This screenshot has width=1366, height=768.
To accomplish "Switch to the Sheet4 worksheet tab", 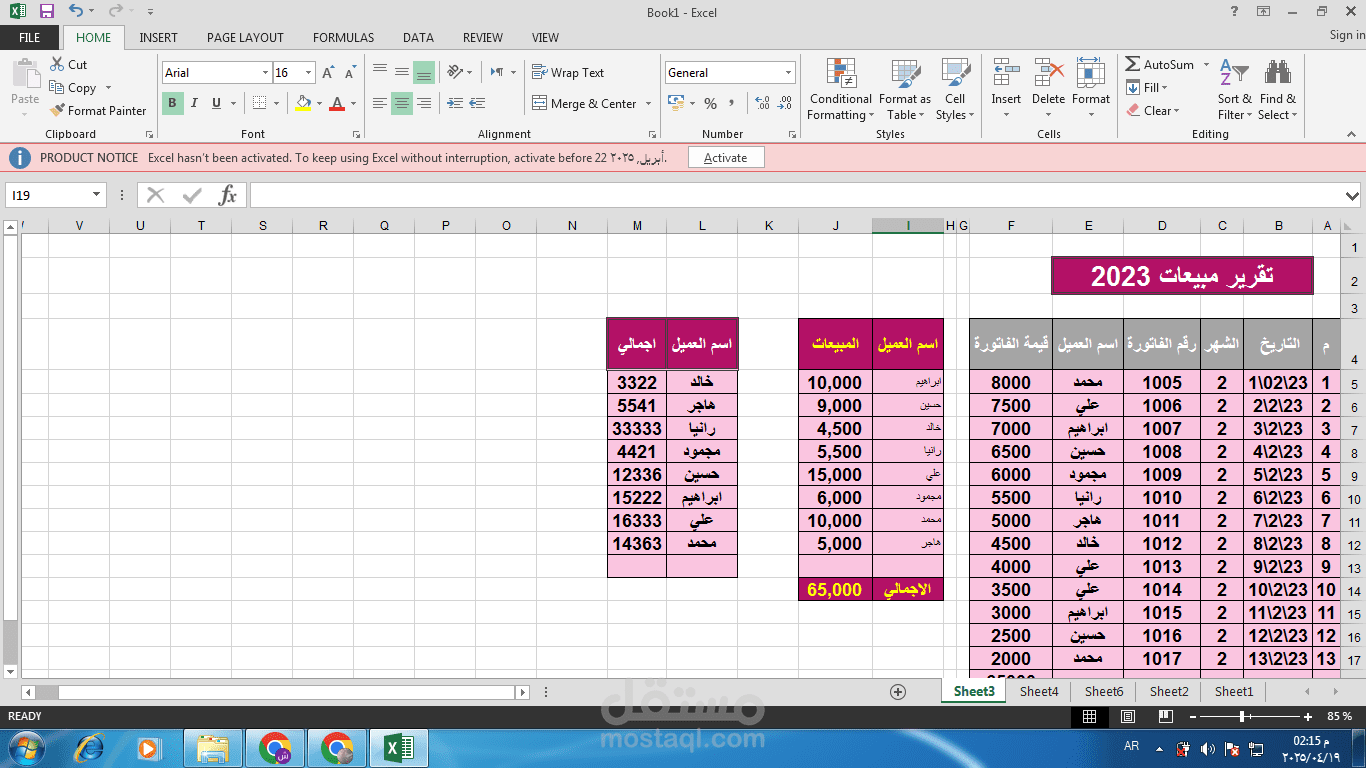I will (x=1039, y=691).
